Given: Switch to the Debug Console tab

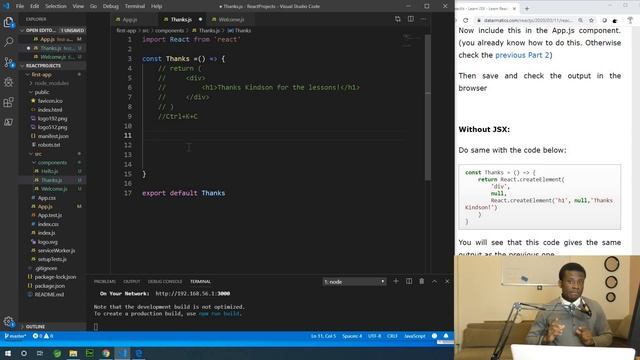Looking at the screenshot, I should [x=165, y=282].
